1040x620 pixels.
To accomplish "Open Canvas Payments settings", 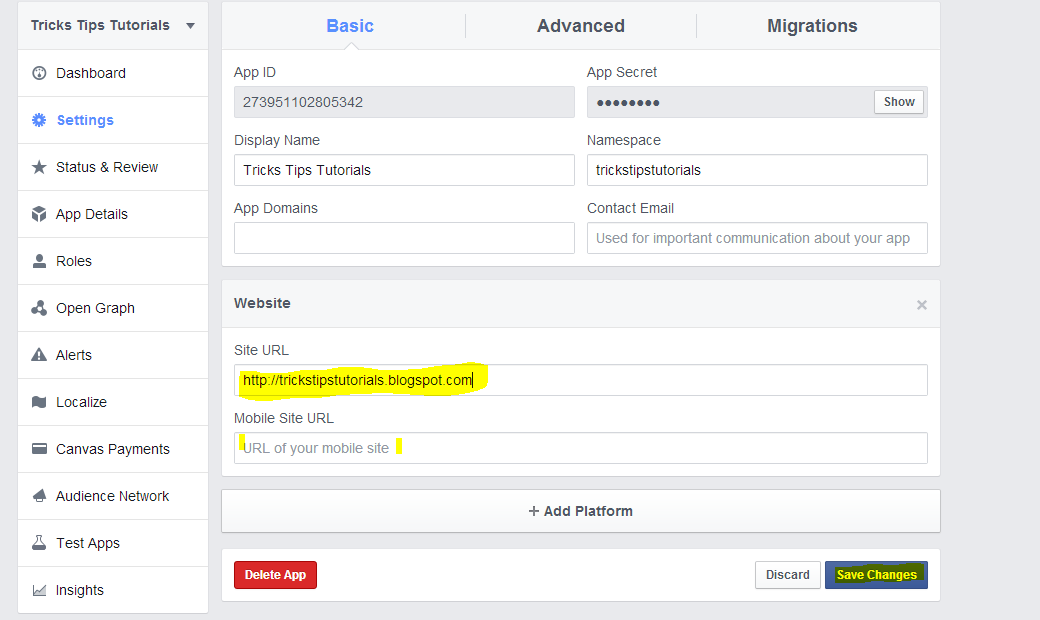I will point(113,449).
